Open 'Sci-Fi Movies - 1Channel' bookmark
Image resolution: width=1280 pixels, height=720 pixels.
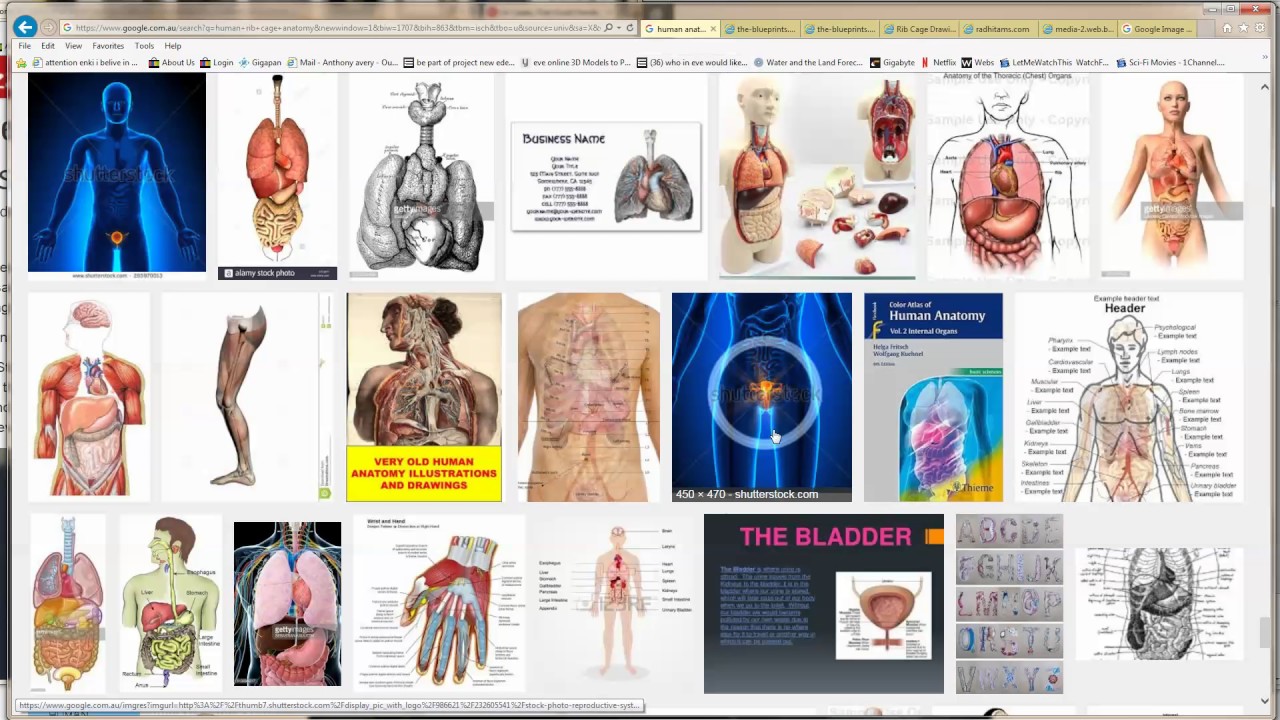coord(1172,62)
